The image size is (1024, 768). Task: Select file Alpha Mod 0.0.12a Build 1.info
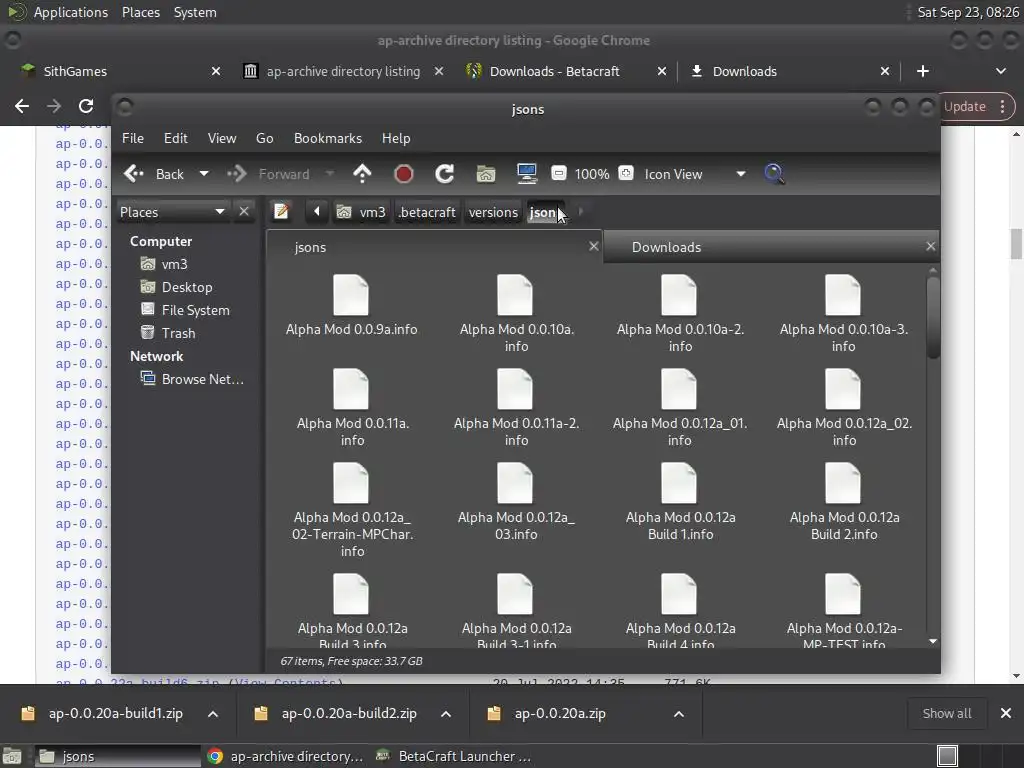coord(680,502)
